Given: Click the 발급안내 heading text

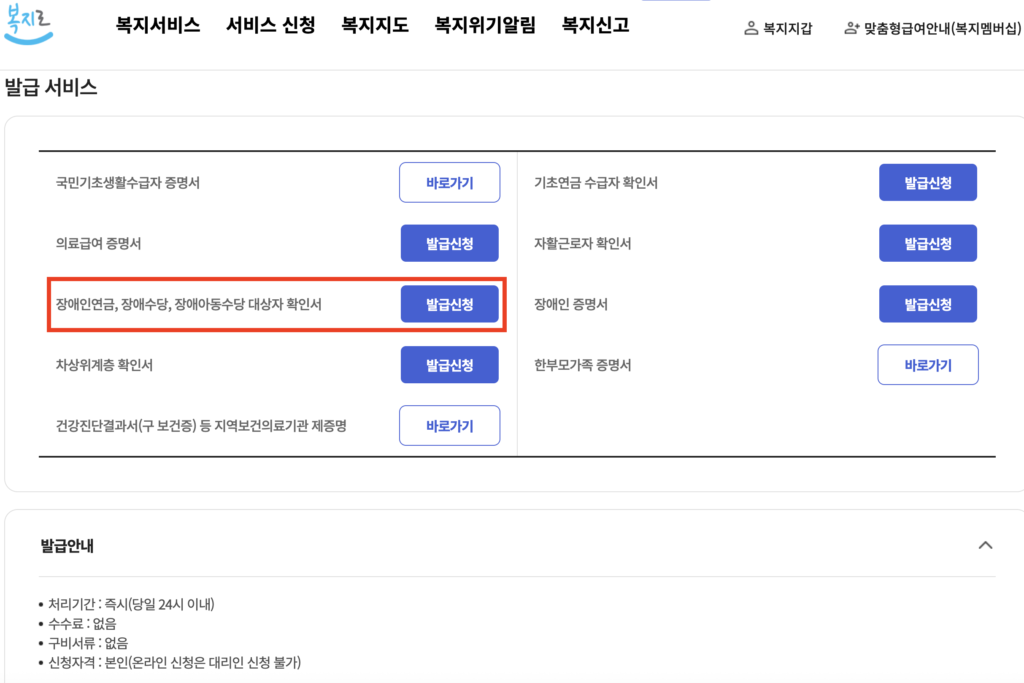Looking at the screenshot, I should 67,546.
